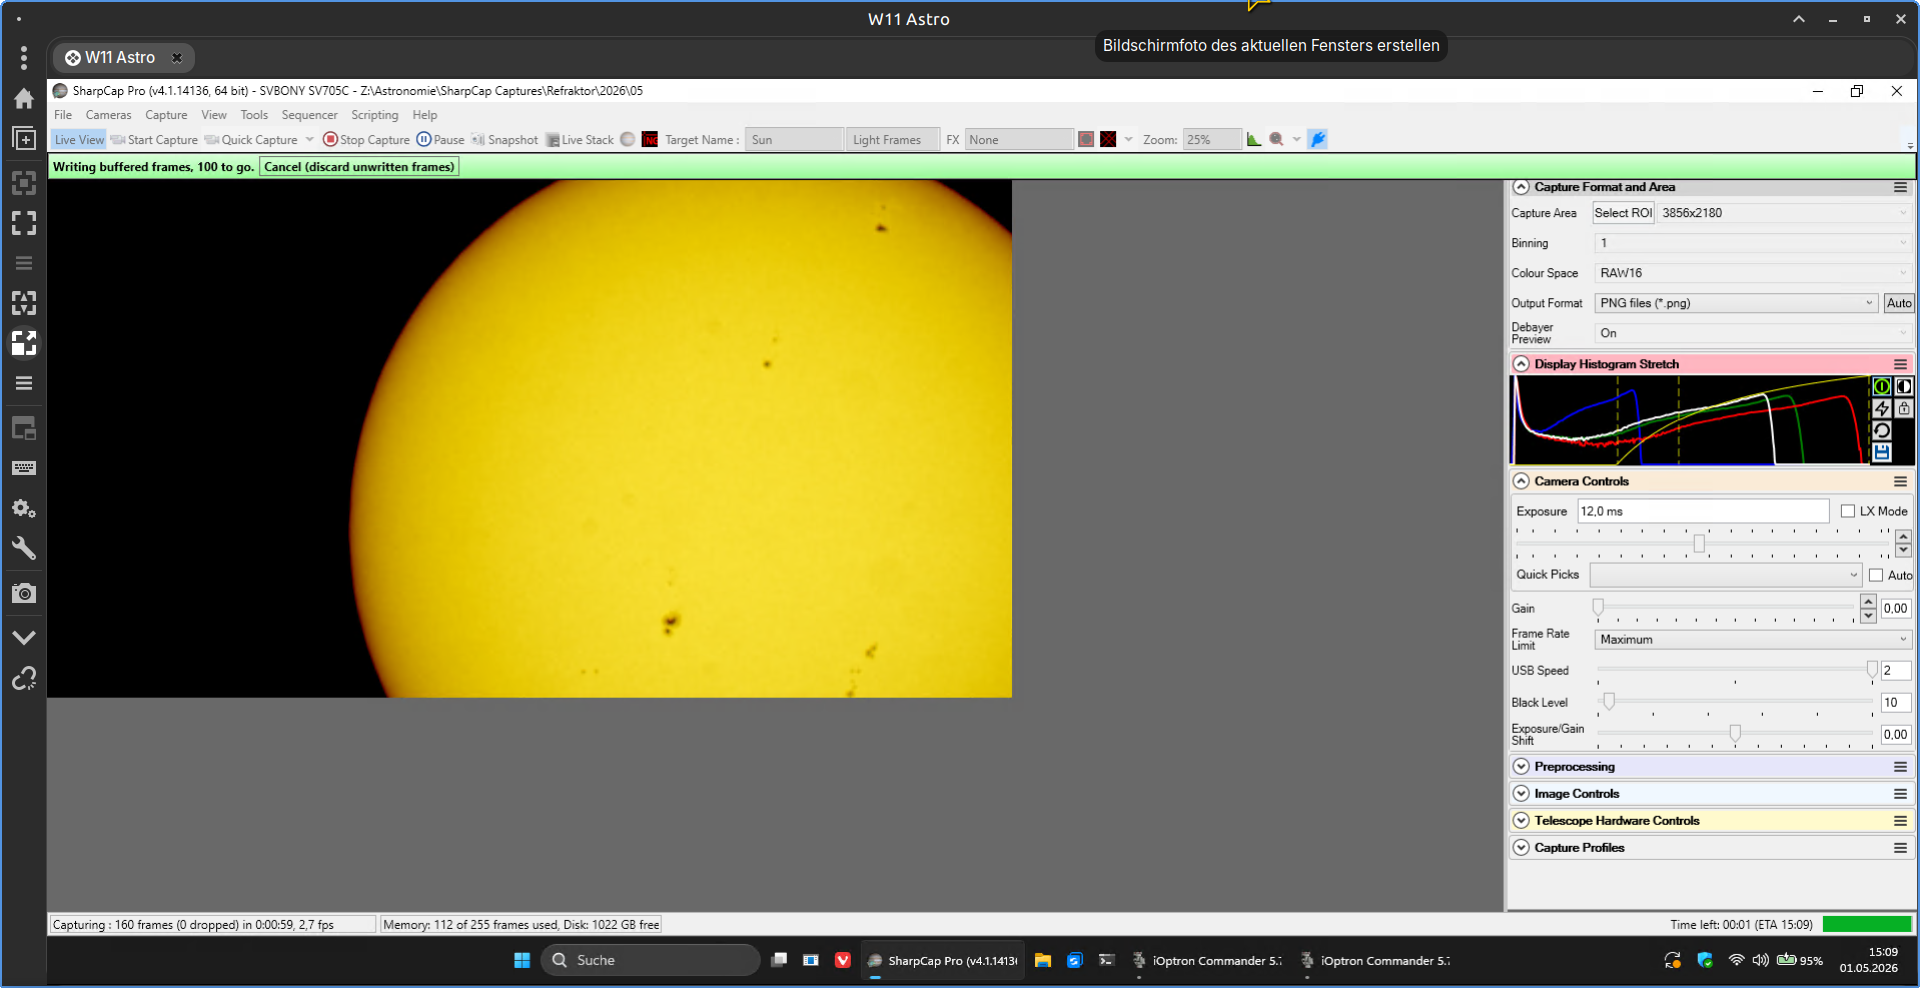This screenshot has width=1920, height=988.
Task: Open the Cameras menu
Action: tap(109, 115)
